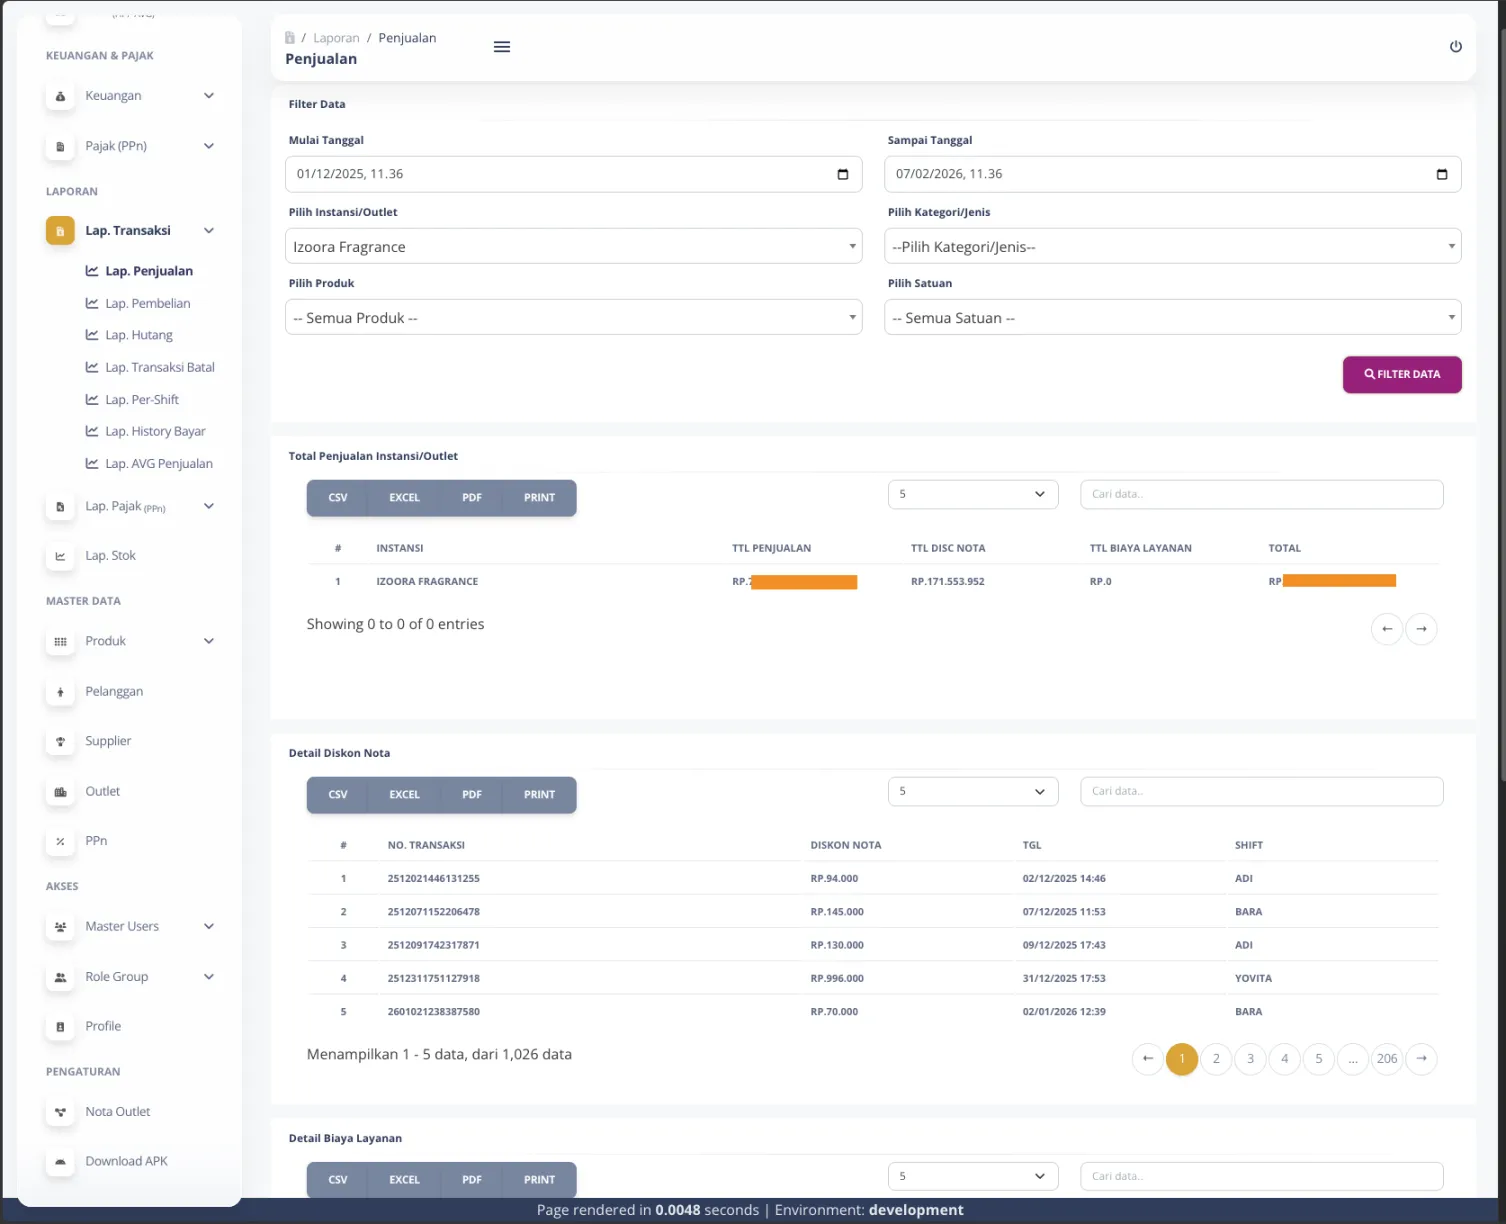Viewport: 1506px width, 1224px height.
Task: Open calendar picker in Sampai Tanggal field
Action: (1441, 174)
